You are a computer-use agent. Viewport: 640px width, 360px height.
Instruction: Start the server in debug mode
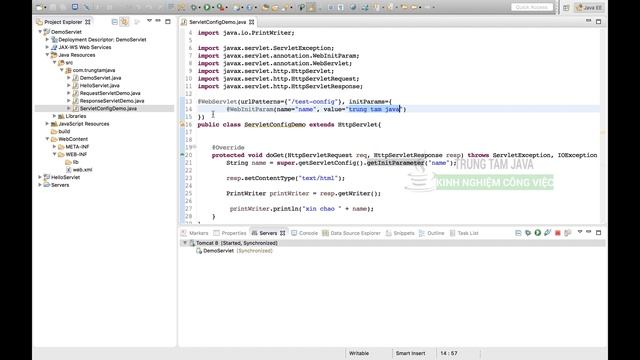528,233
